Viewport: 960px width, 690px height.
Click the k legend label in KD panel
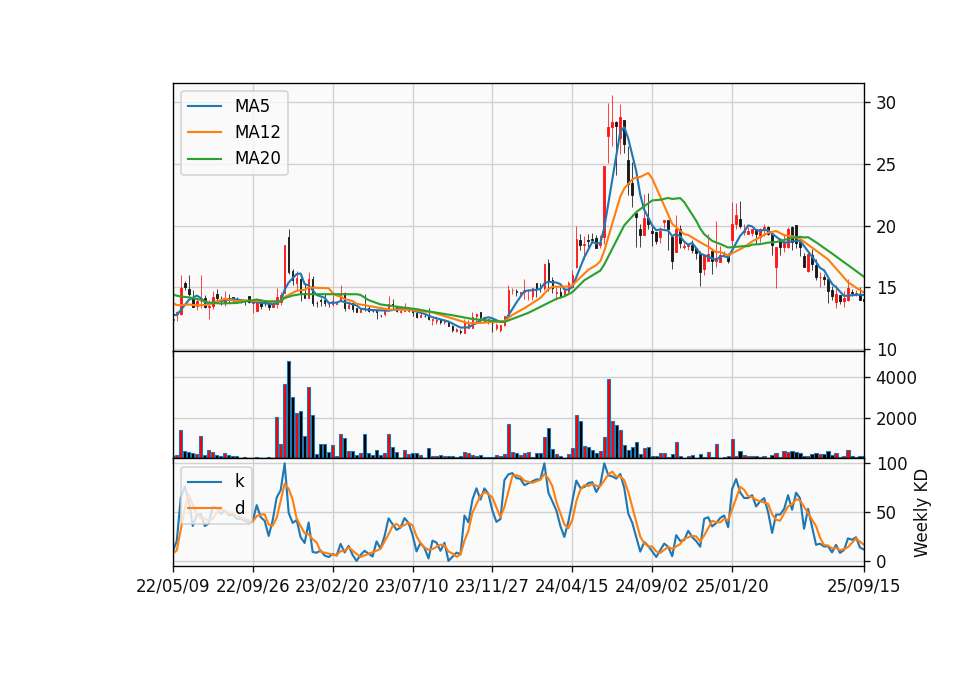click(x=239, y=481)
